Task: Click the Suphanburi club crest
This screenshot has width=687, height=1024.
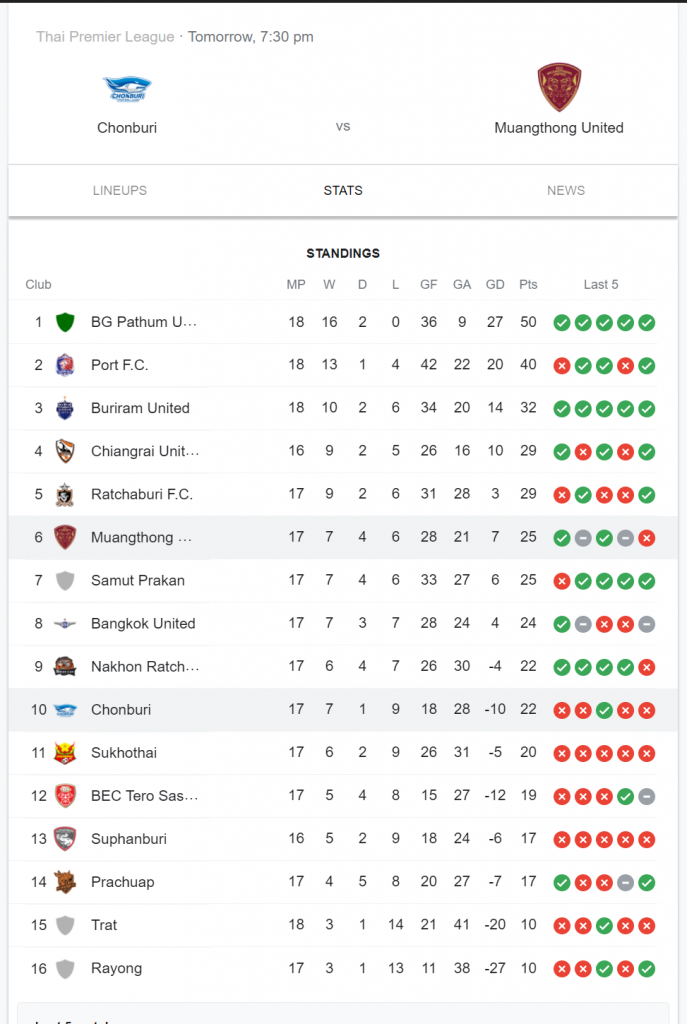Action: coord(65,839)
